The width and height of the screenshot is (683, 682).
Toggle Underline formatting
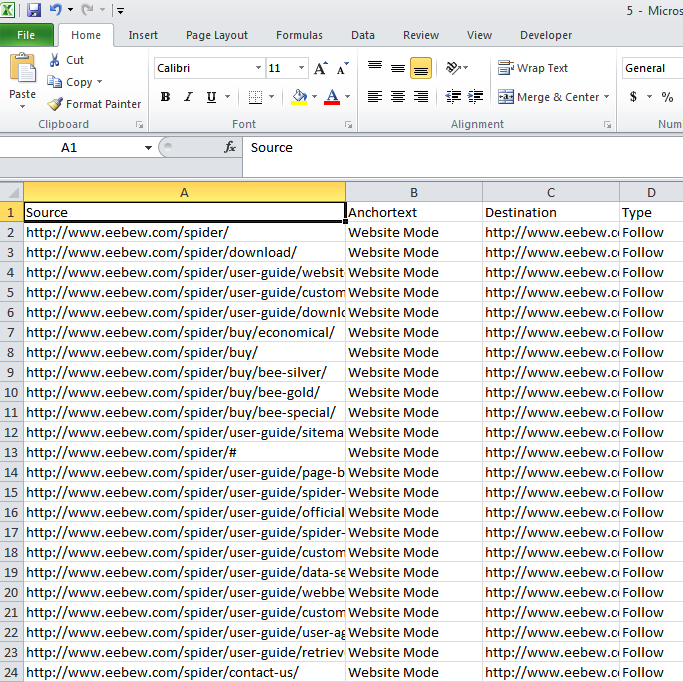(x=211, y=97)
